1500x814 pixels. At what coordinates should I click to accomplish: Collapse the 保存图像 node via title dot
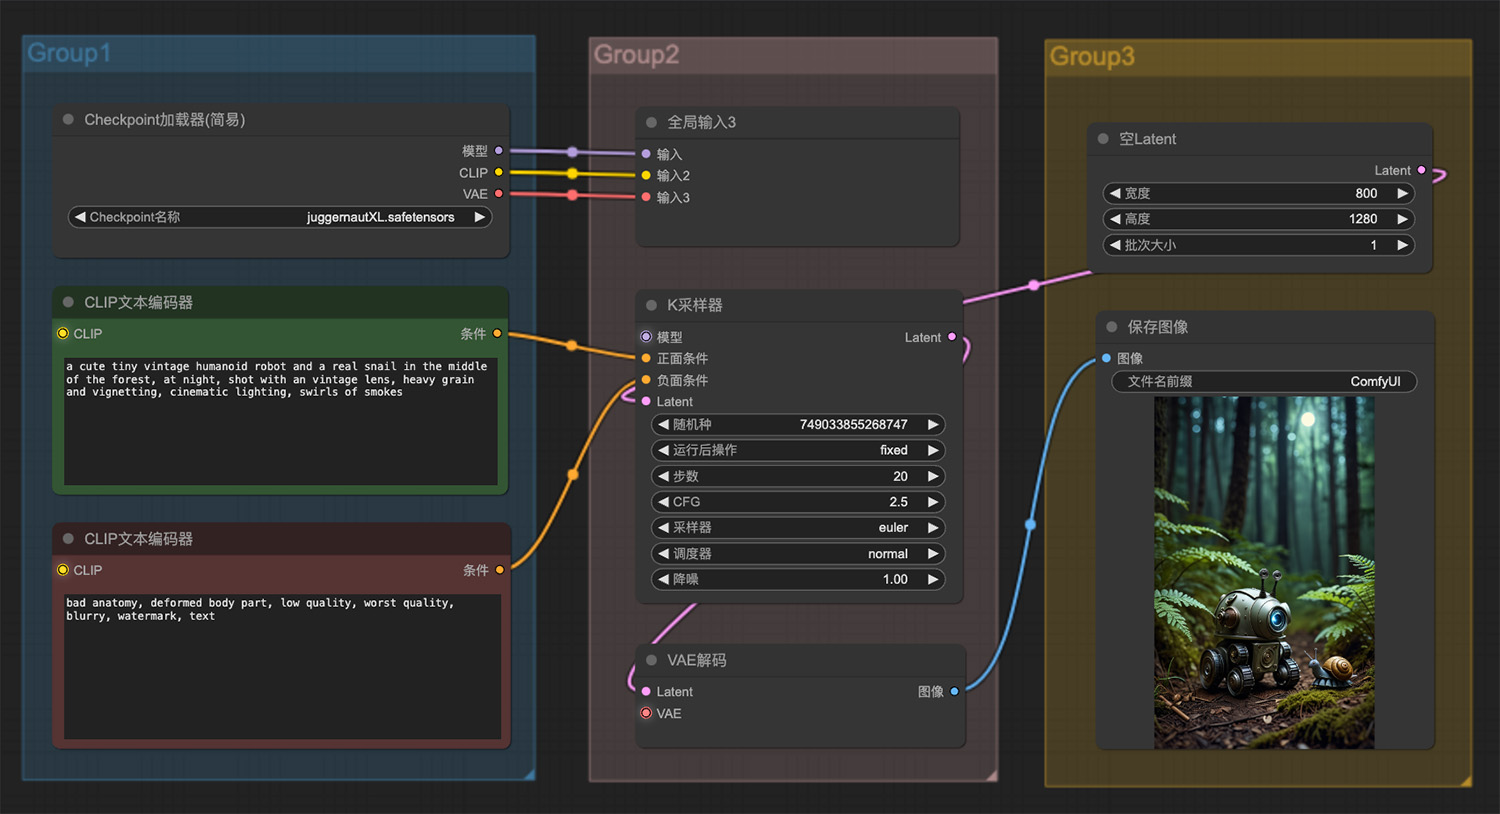[x=1111, y=327]
